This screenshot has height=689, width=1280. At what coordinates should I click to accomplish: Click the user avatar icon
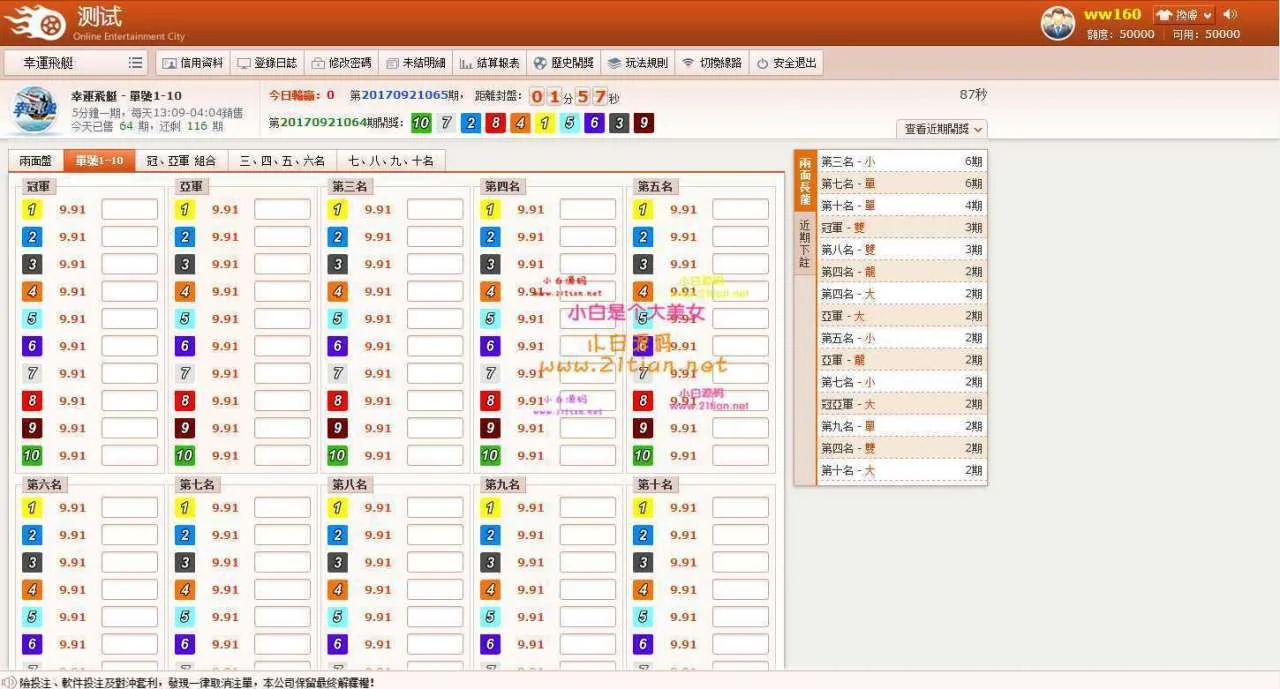[x=1057, y=23]
